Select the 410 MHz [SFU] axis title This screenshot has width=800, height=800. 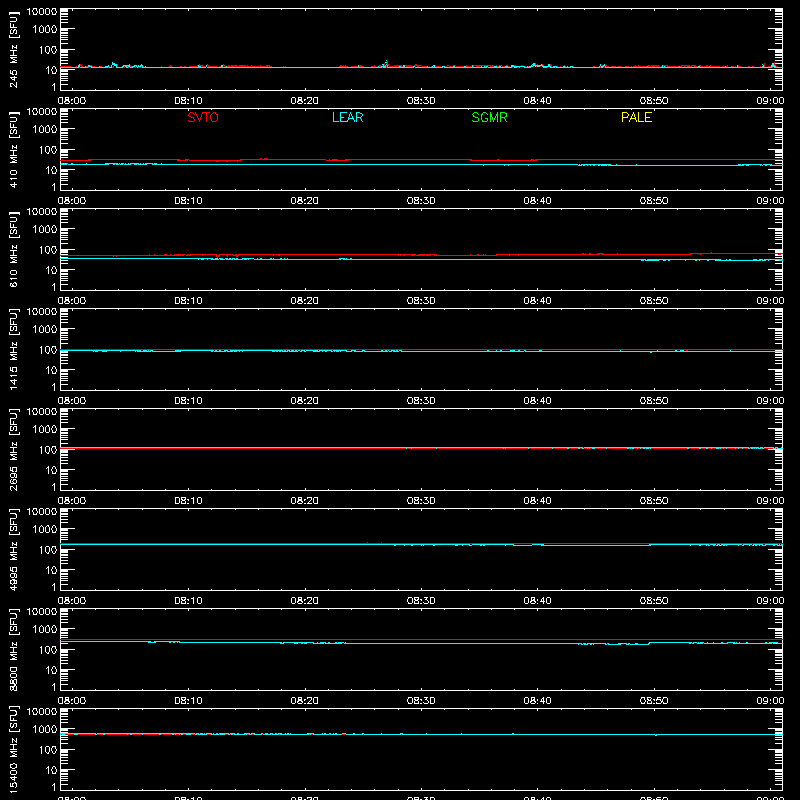pyautogui.click(x=13, y=149)
